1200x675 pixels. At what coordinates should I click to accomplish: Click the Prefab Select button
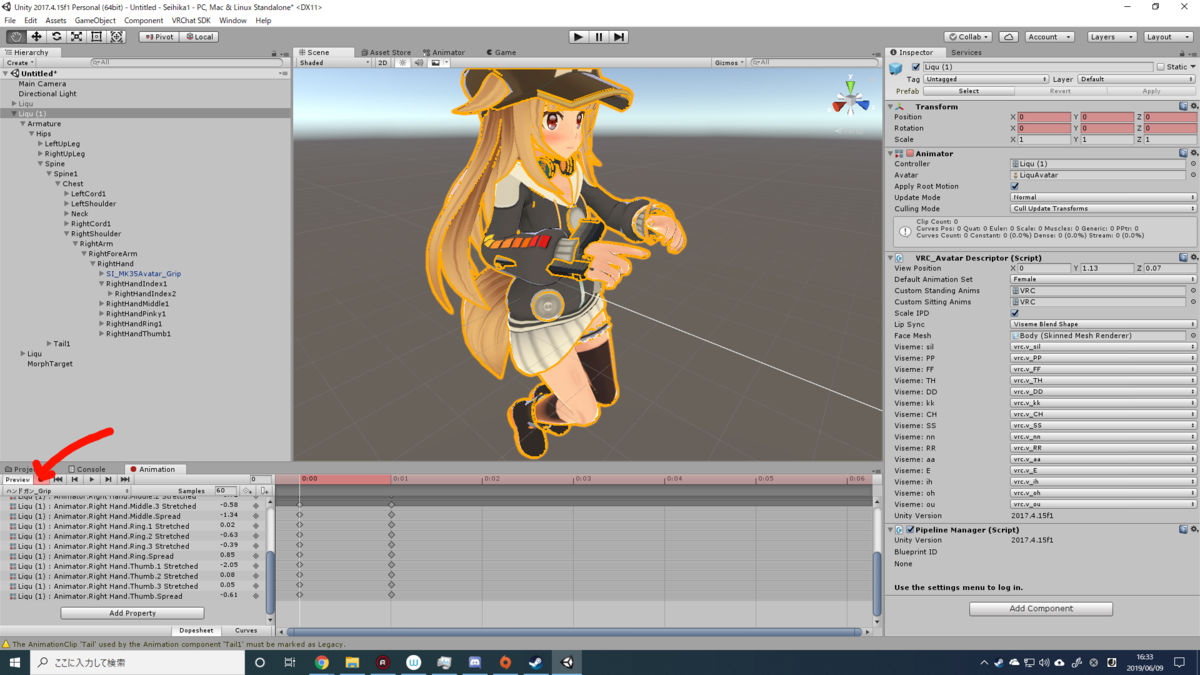pyautogui.click(x=969, y=91)
